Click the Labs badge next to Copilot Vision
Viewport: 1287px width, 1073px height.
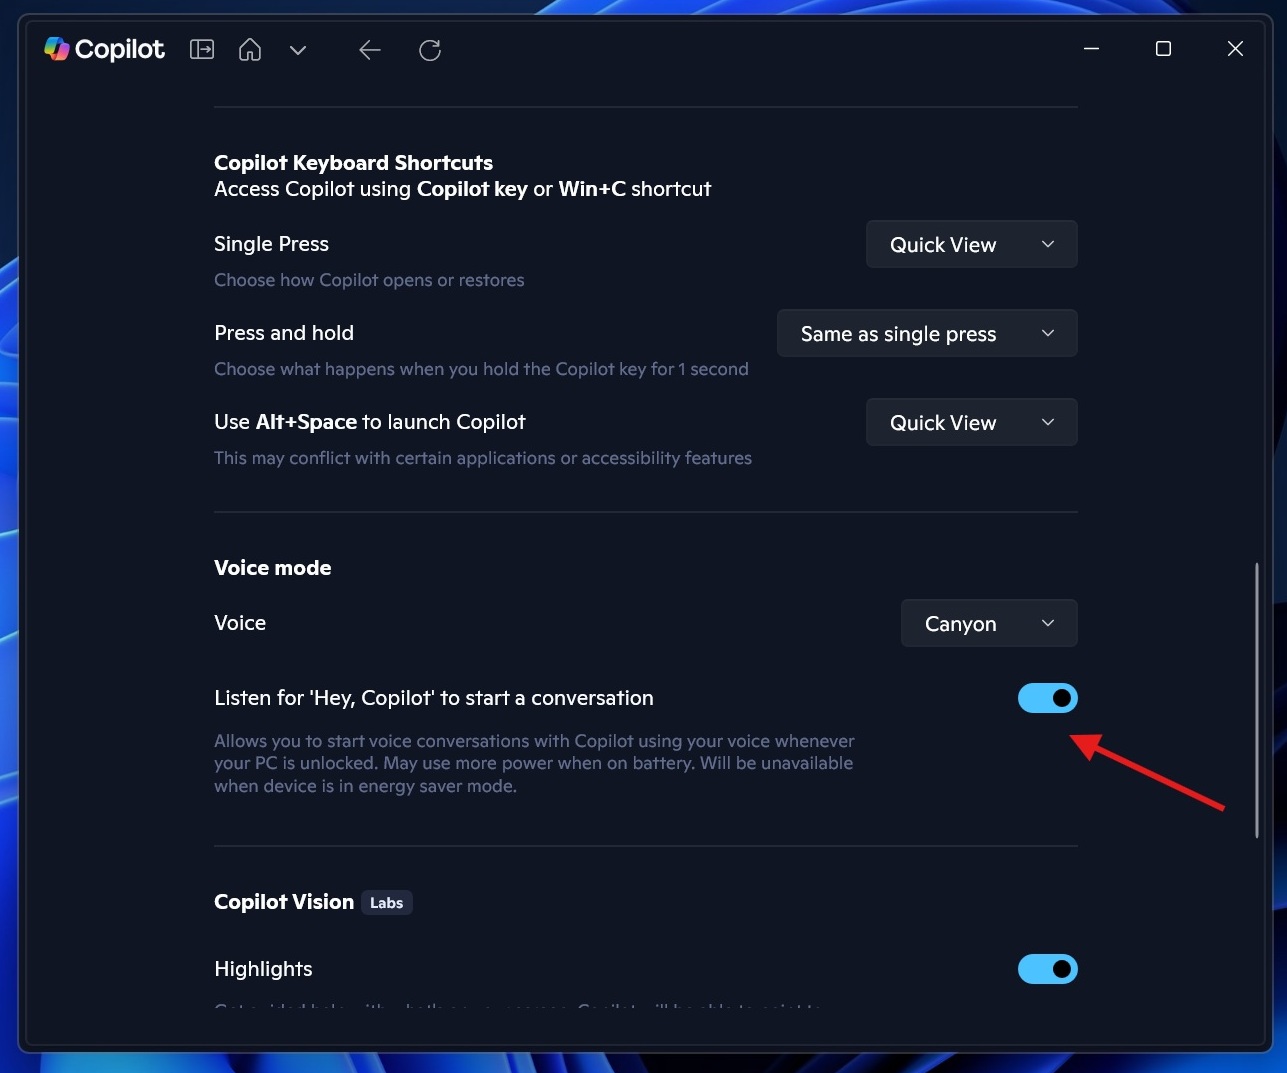click(x=387, y=902)
